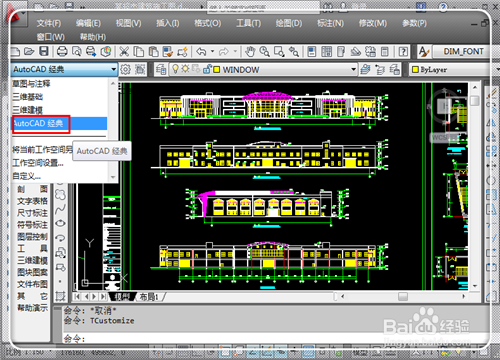Screen dimensions: 500x360
Task: Open the Undo history dropdown arrow
Action: (x=212, y=52)
